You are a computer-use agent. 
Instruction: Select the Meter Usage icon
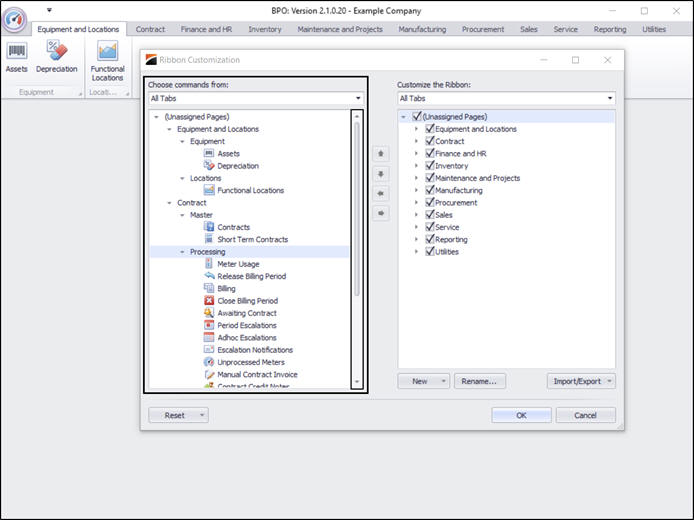click(209, 263)
